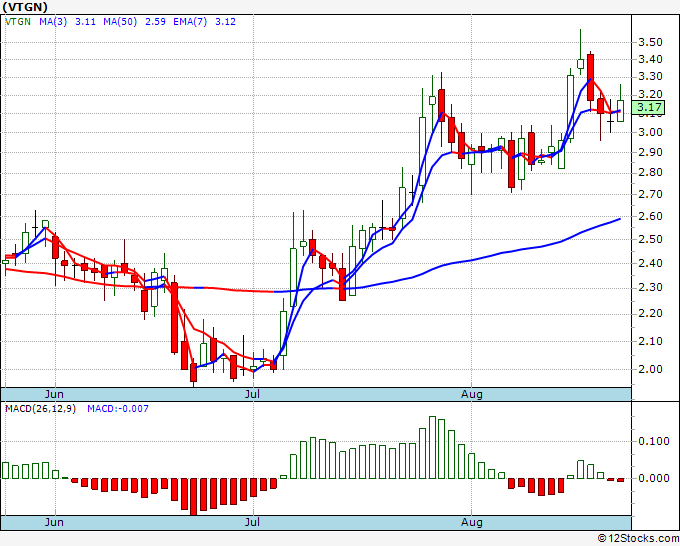Click the MACD:-0.007 value label
Viewport: 680px width, 546px height.
click(x=118, y=409)
